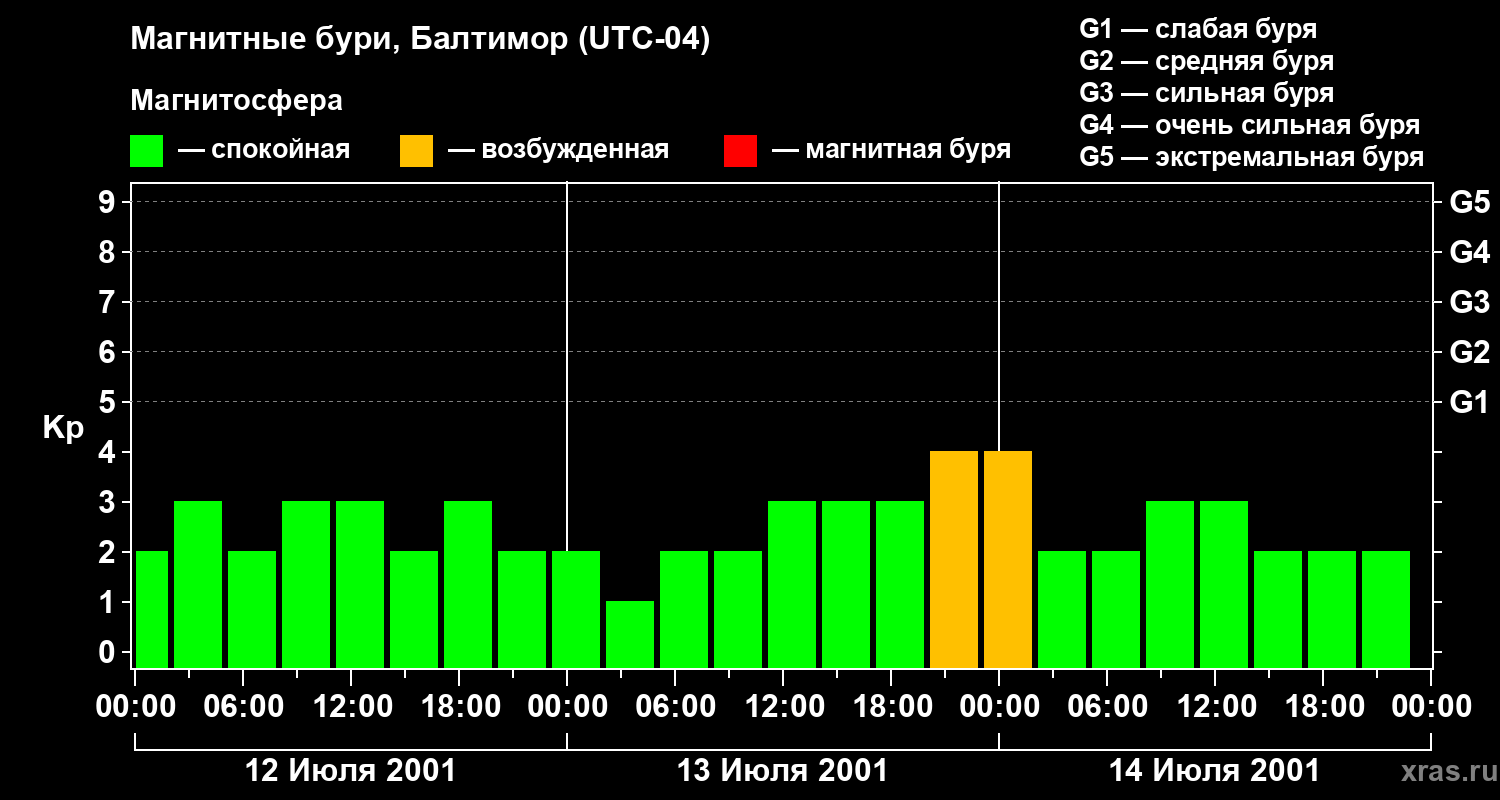The image size is (1500, 800).
Task: Select the "G3 — сильная буря" legend line
Action: tap(1206, 93)
